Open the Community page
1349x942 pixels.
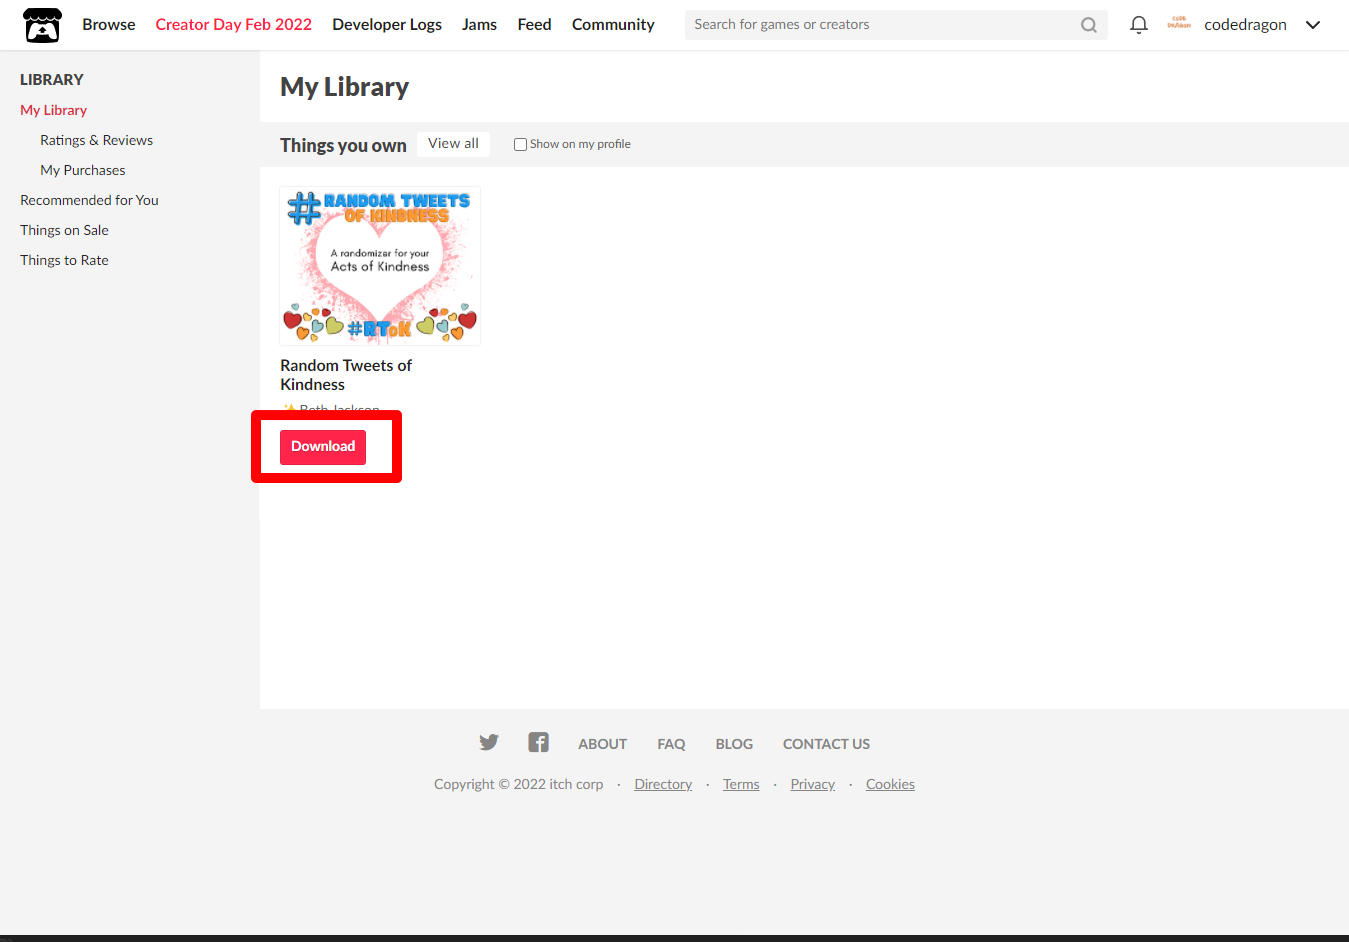[x=613, y=25]
